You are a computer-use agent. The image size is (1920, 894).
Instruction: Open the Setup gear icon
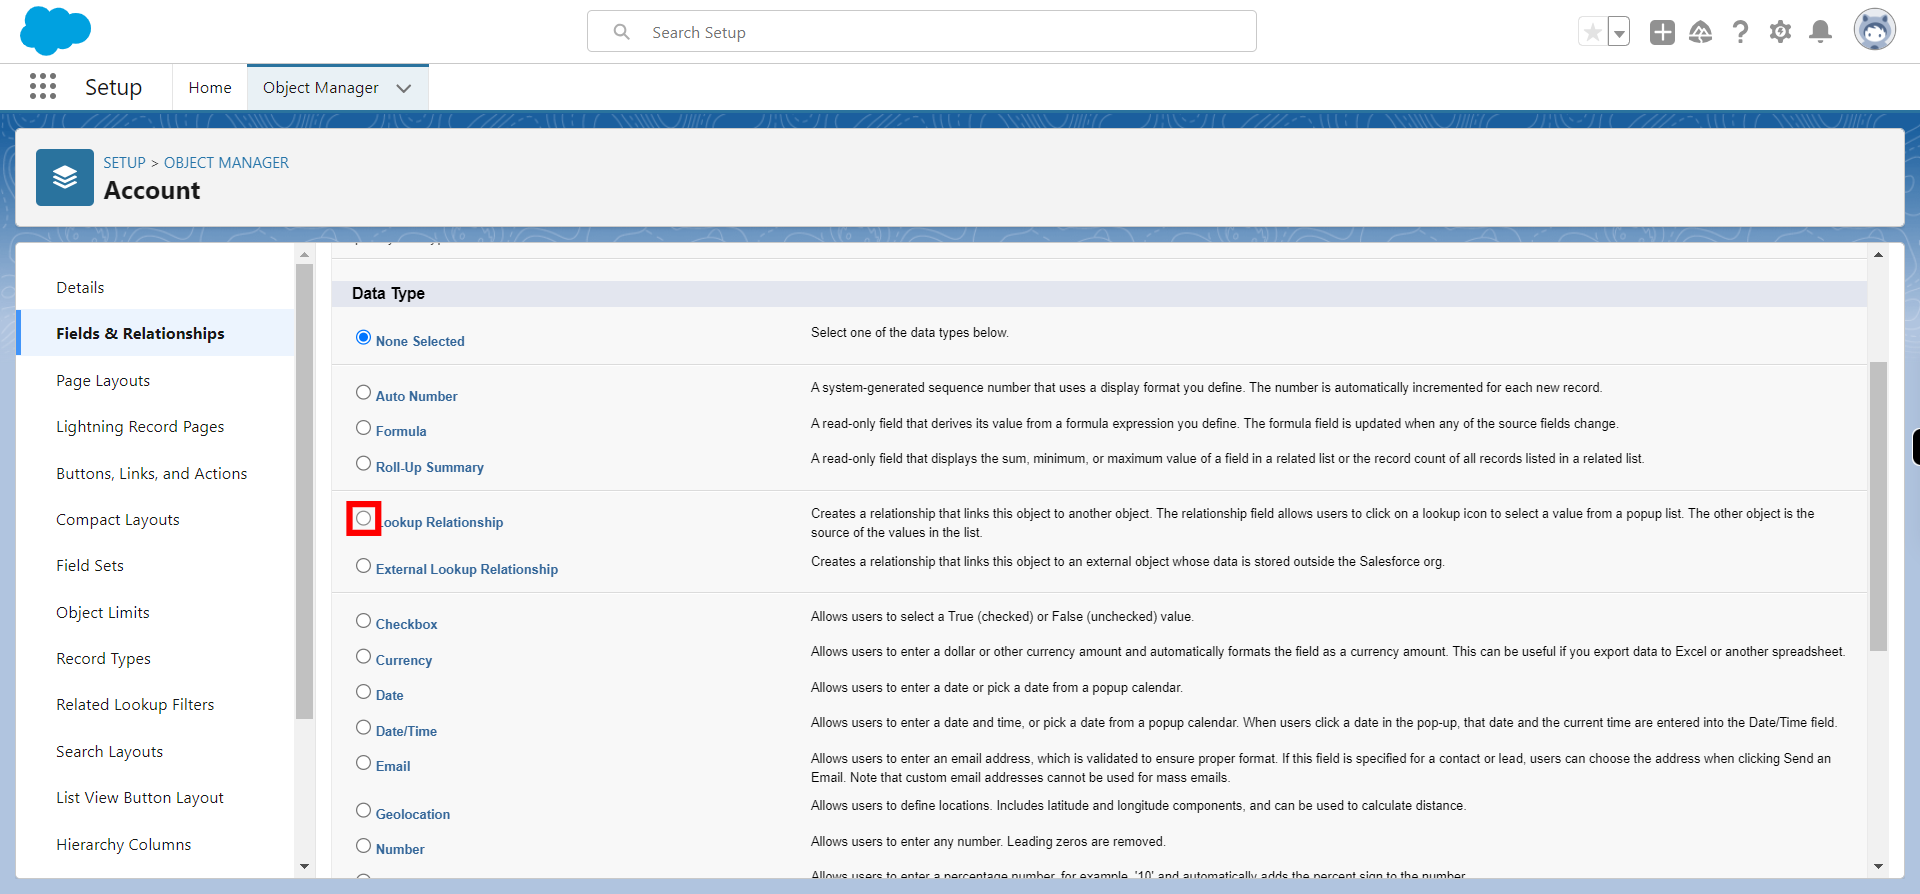pyautogui.click(x=1780, y=32)
